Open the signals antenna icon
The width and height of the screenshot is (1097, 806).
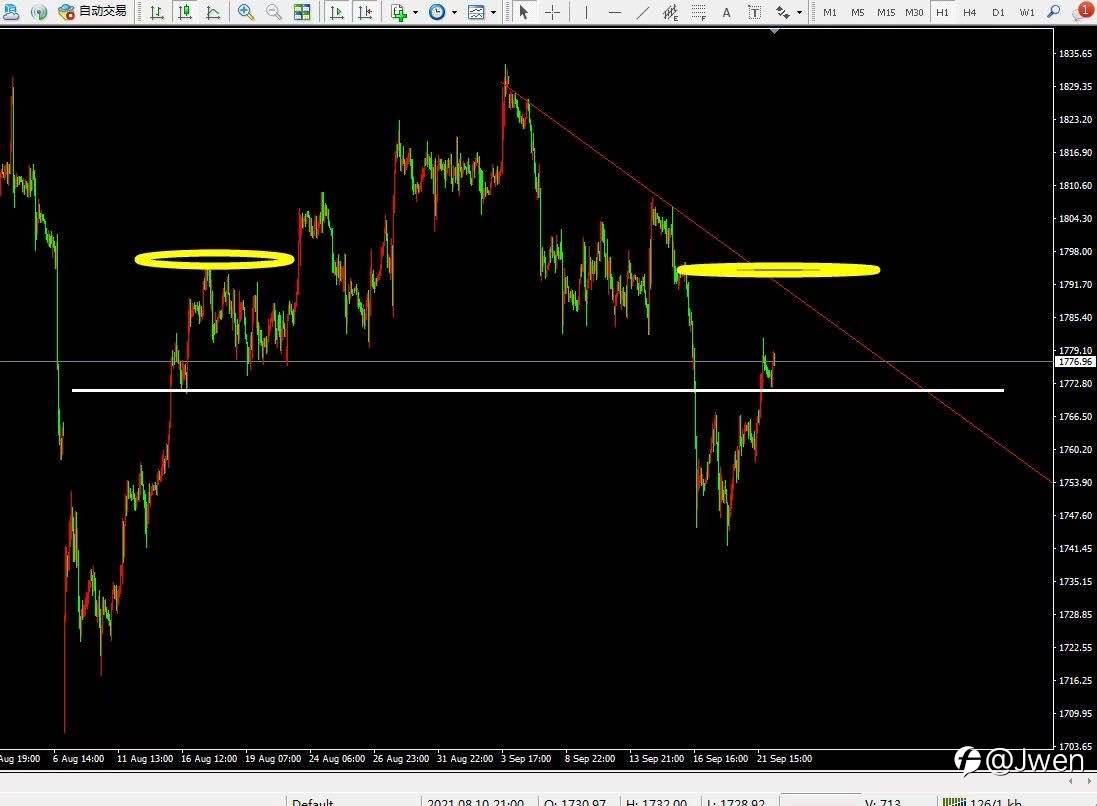click(39, 11)
